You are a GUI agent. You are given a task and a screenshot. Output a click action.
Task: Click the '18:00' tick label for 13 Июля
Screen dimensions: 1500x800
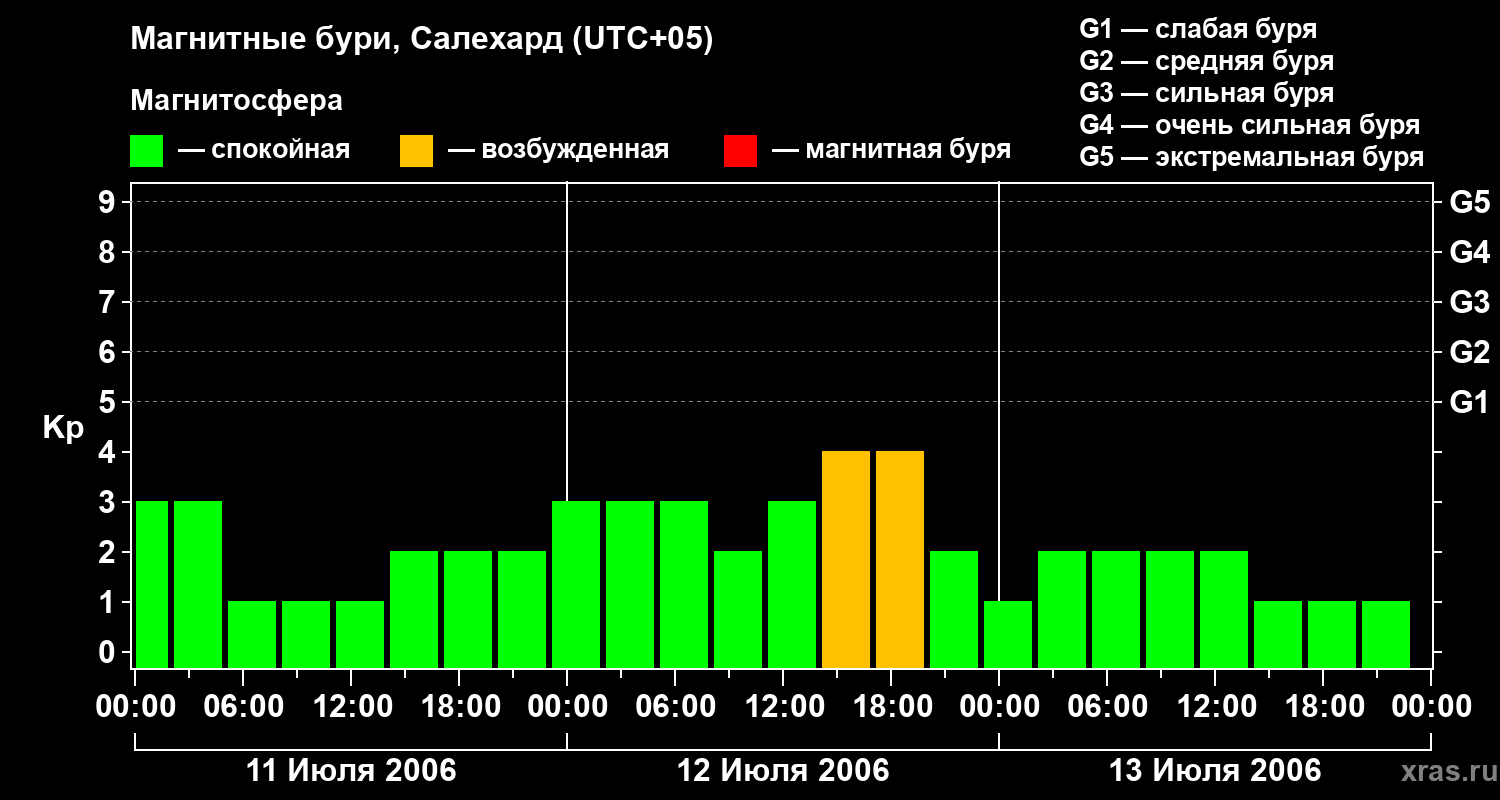pos(1324,707)
